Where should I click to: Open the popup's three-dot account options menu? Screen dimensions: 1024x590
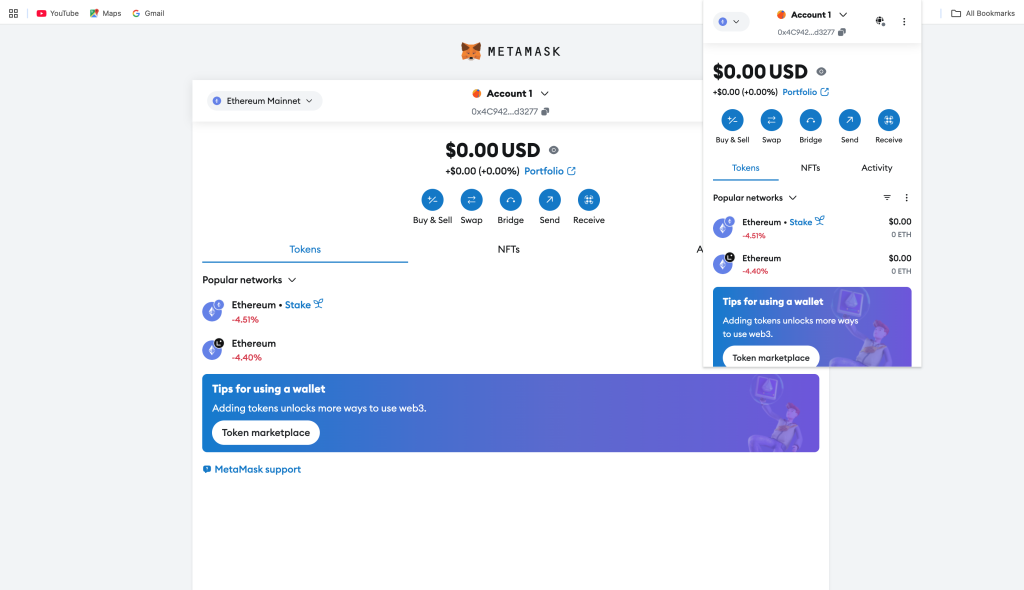point(904,21)
